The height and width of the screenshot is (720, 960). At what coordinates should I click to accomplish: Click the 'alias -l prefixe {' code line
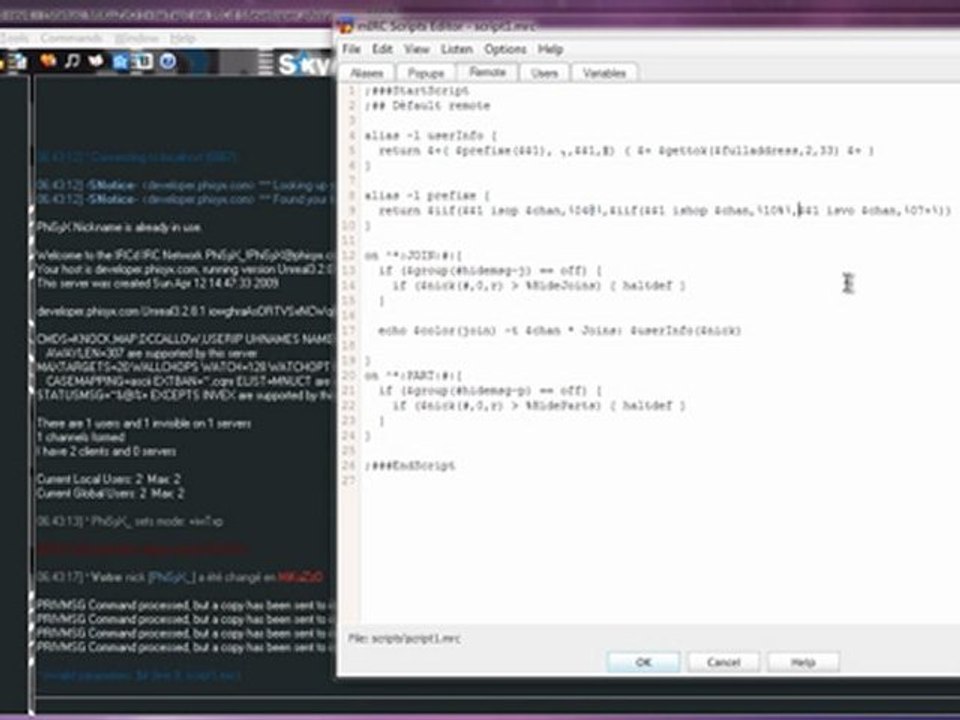pos(427,195)
